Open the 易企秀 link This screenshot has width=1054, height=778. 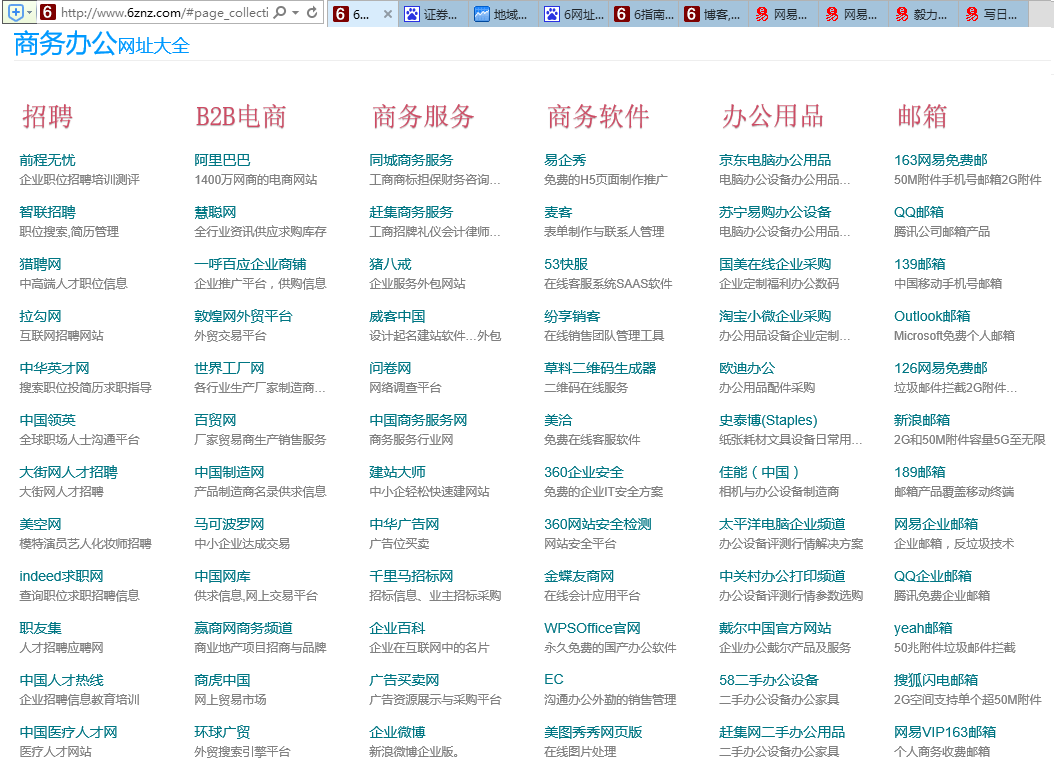[565, 160]
